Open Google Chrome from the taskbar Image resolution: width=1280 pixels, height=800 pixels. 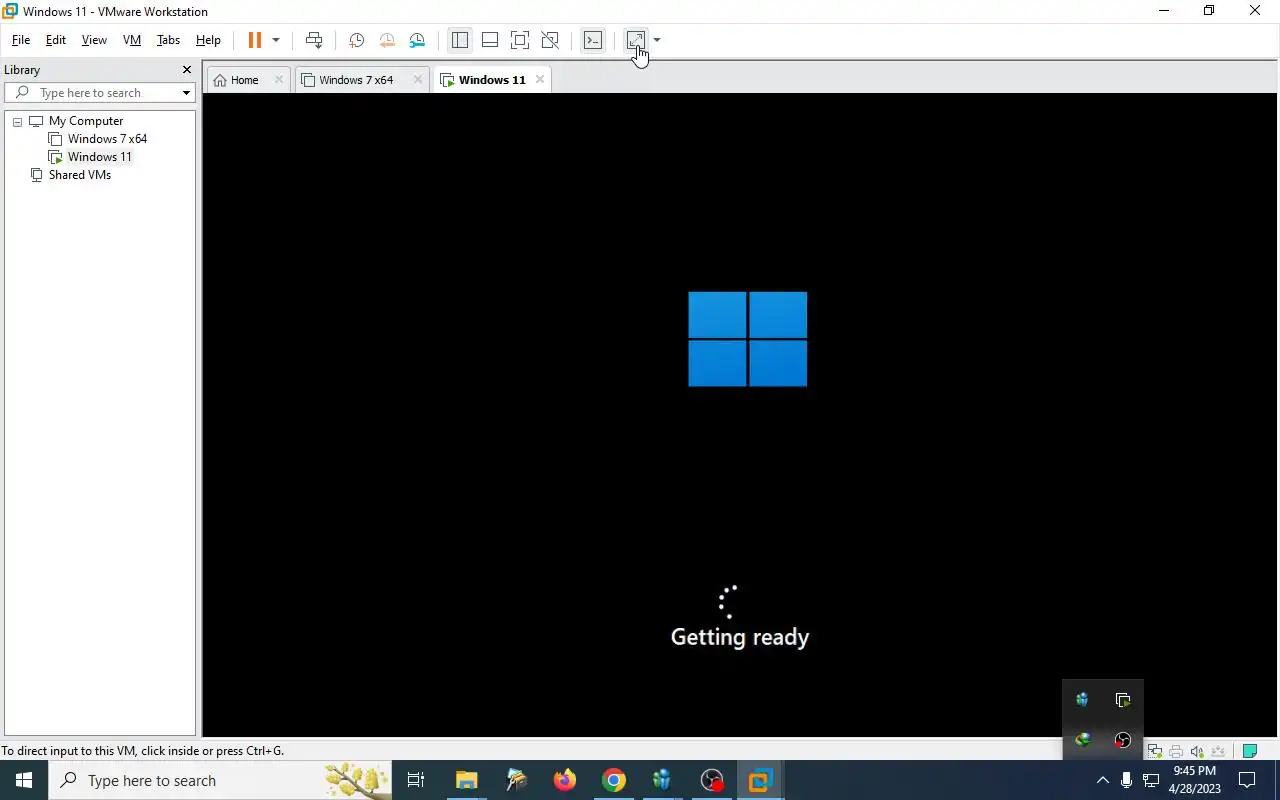614,780
